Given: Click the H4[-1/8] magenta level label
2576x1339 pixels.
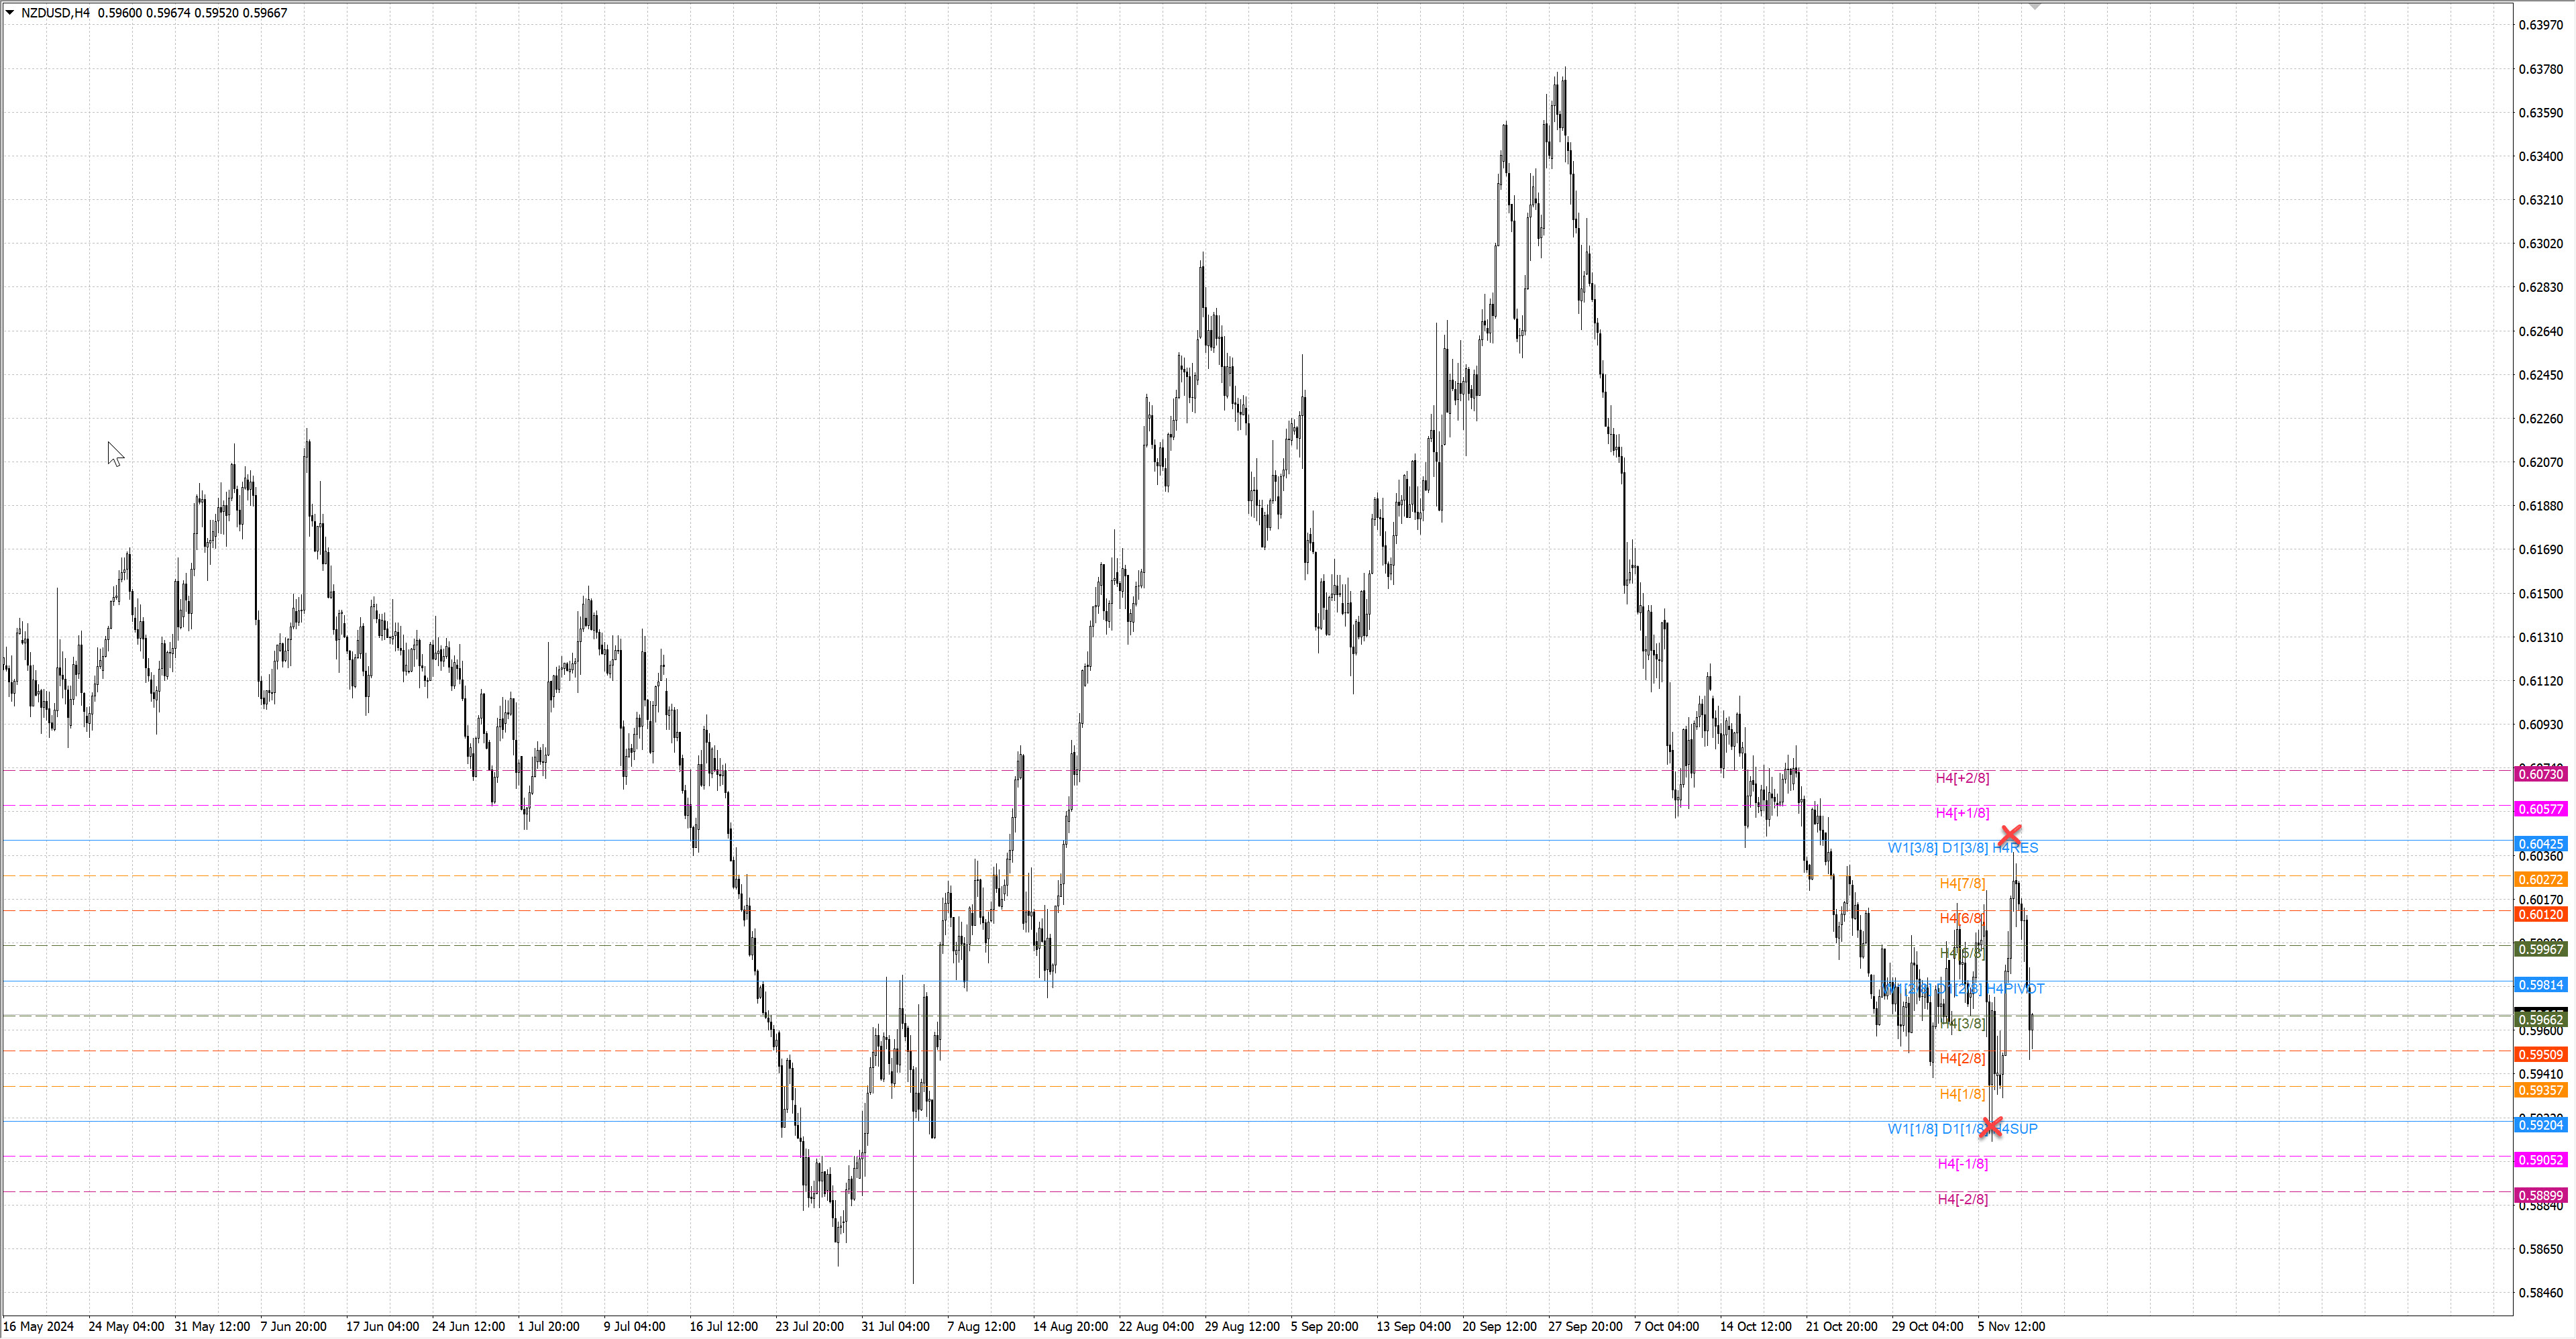Looking at the screenshot, I should (x=1962, y=1163).
